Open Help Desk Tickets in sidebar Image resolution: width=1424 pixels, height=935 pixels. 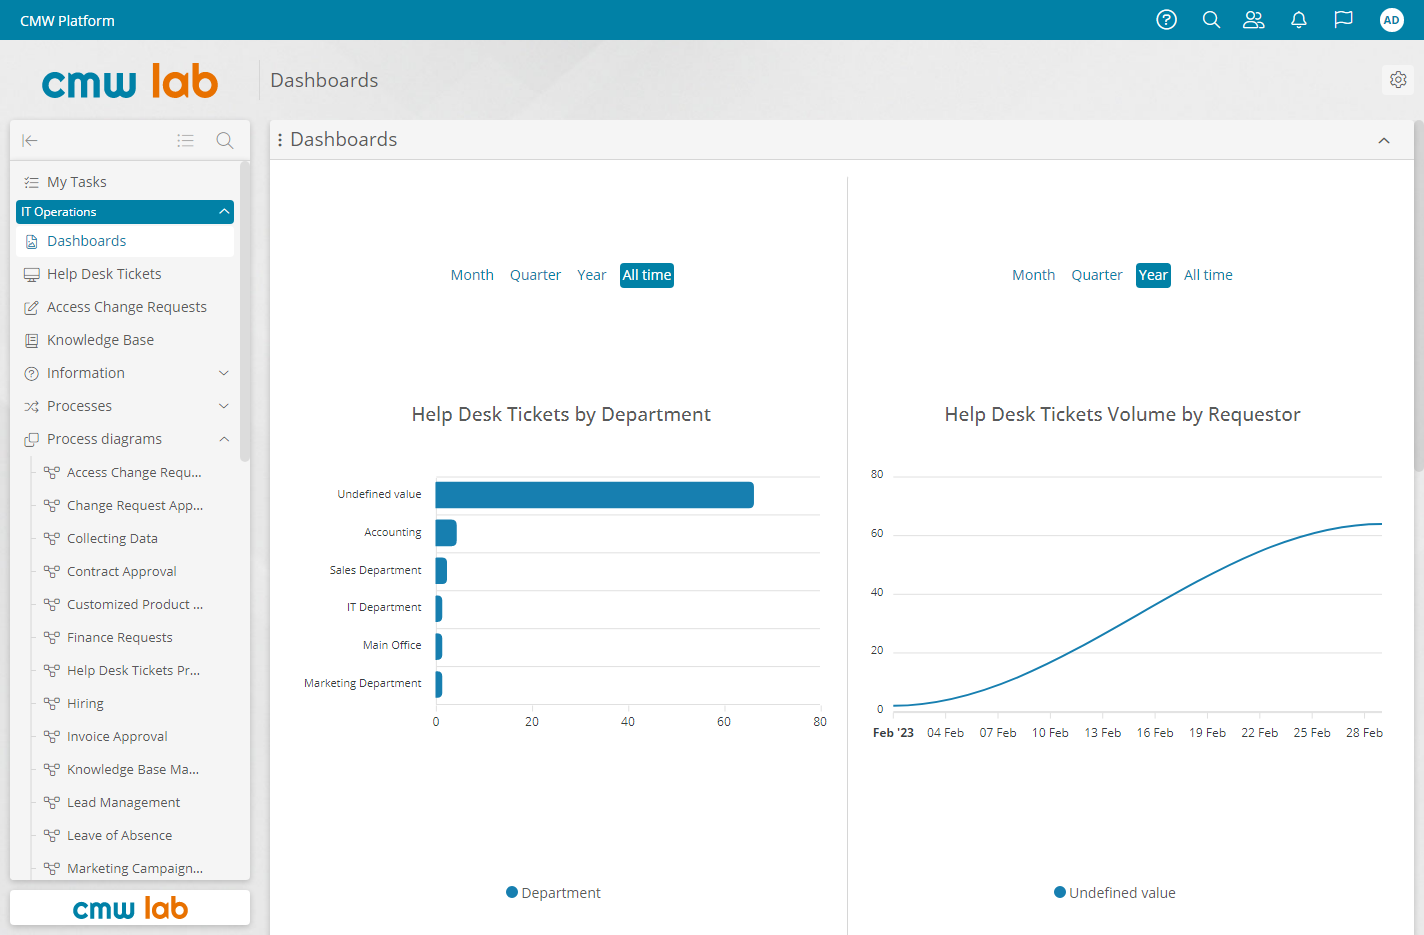point(104,274)
